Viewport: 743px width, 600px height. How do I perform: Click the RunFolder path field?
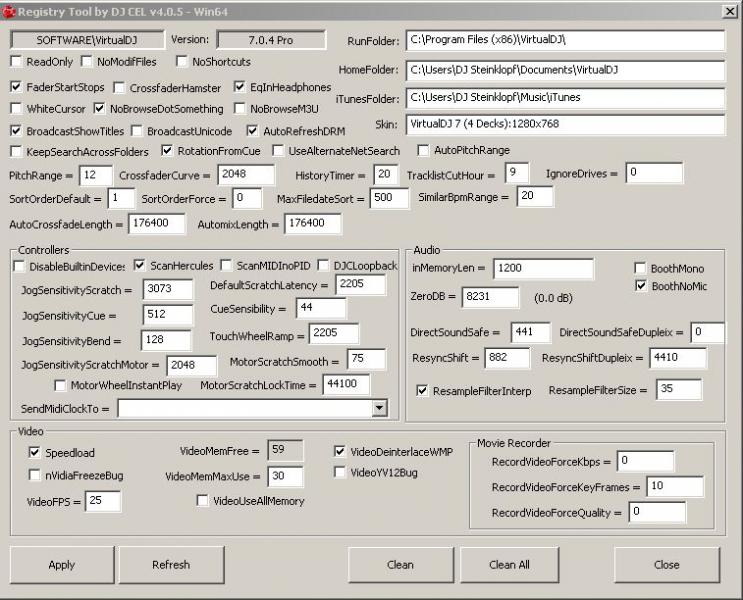[565, 40]
